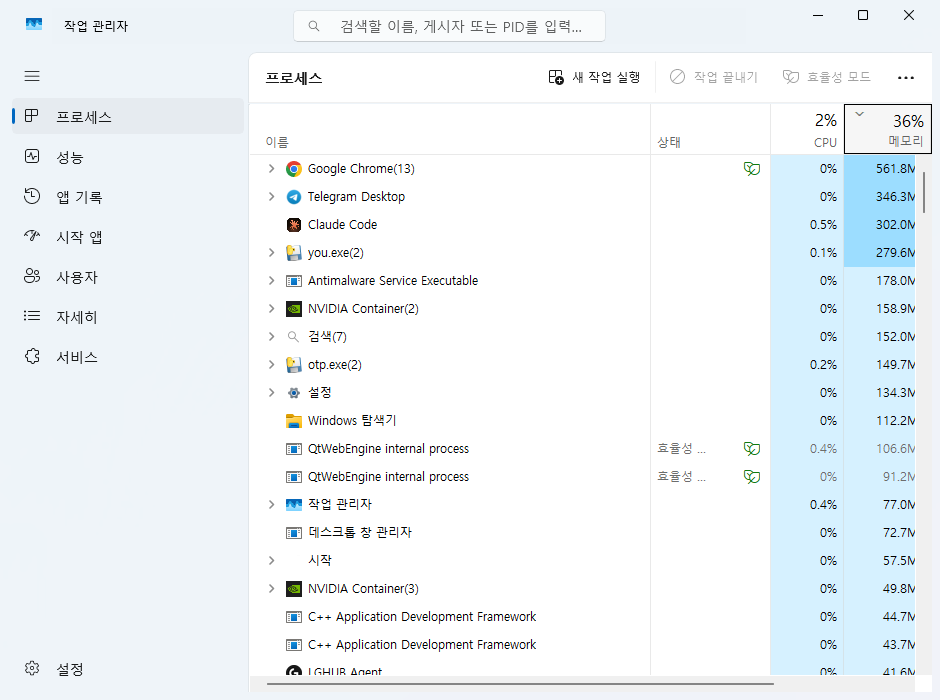
Task: Click the 작업 관리자 process icon
Action: coord(294,505)
